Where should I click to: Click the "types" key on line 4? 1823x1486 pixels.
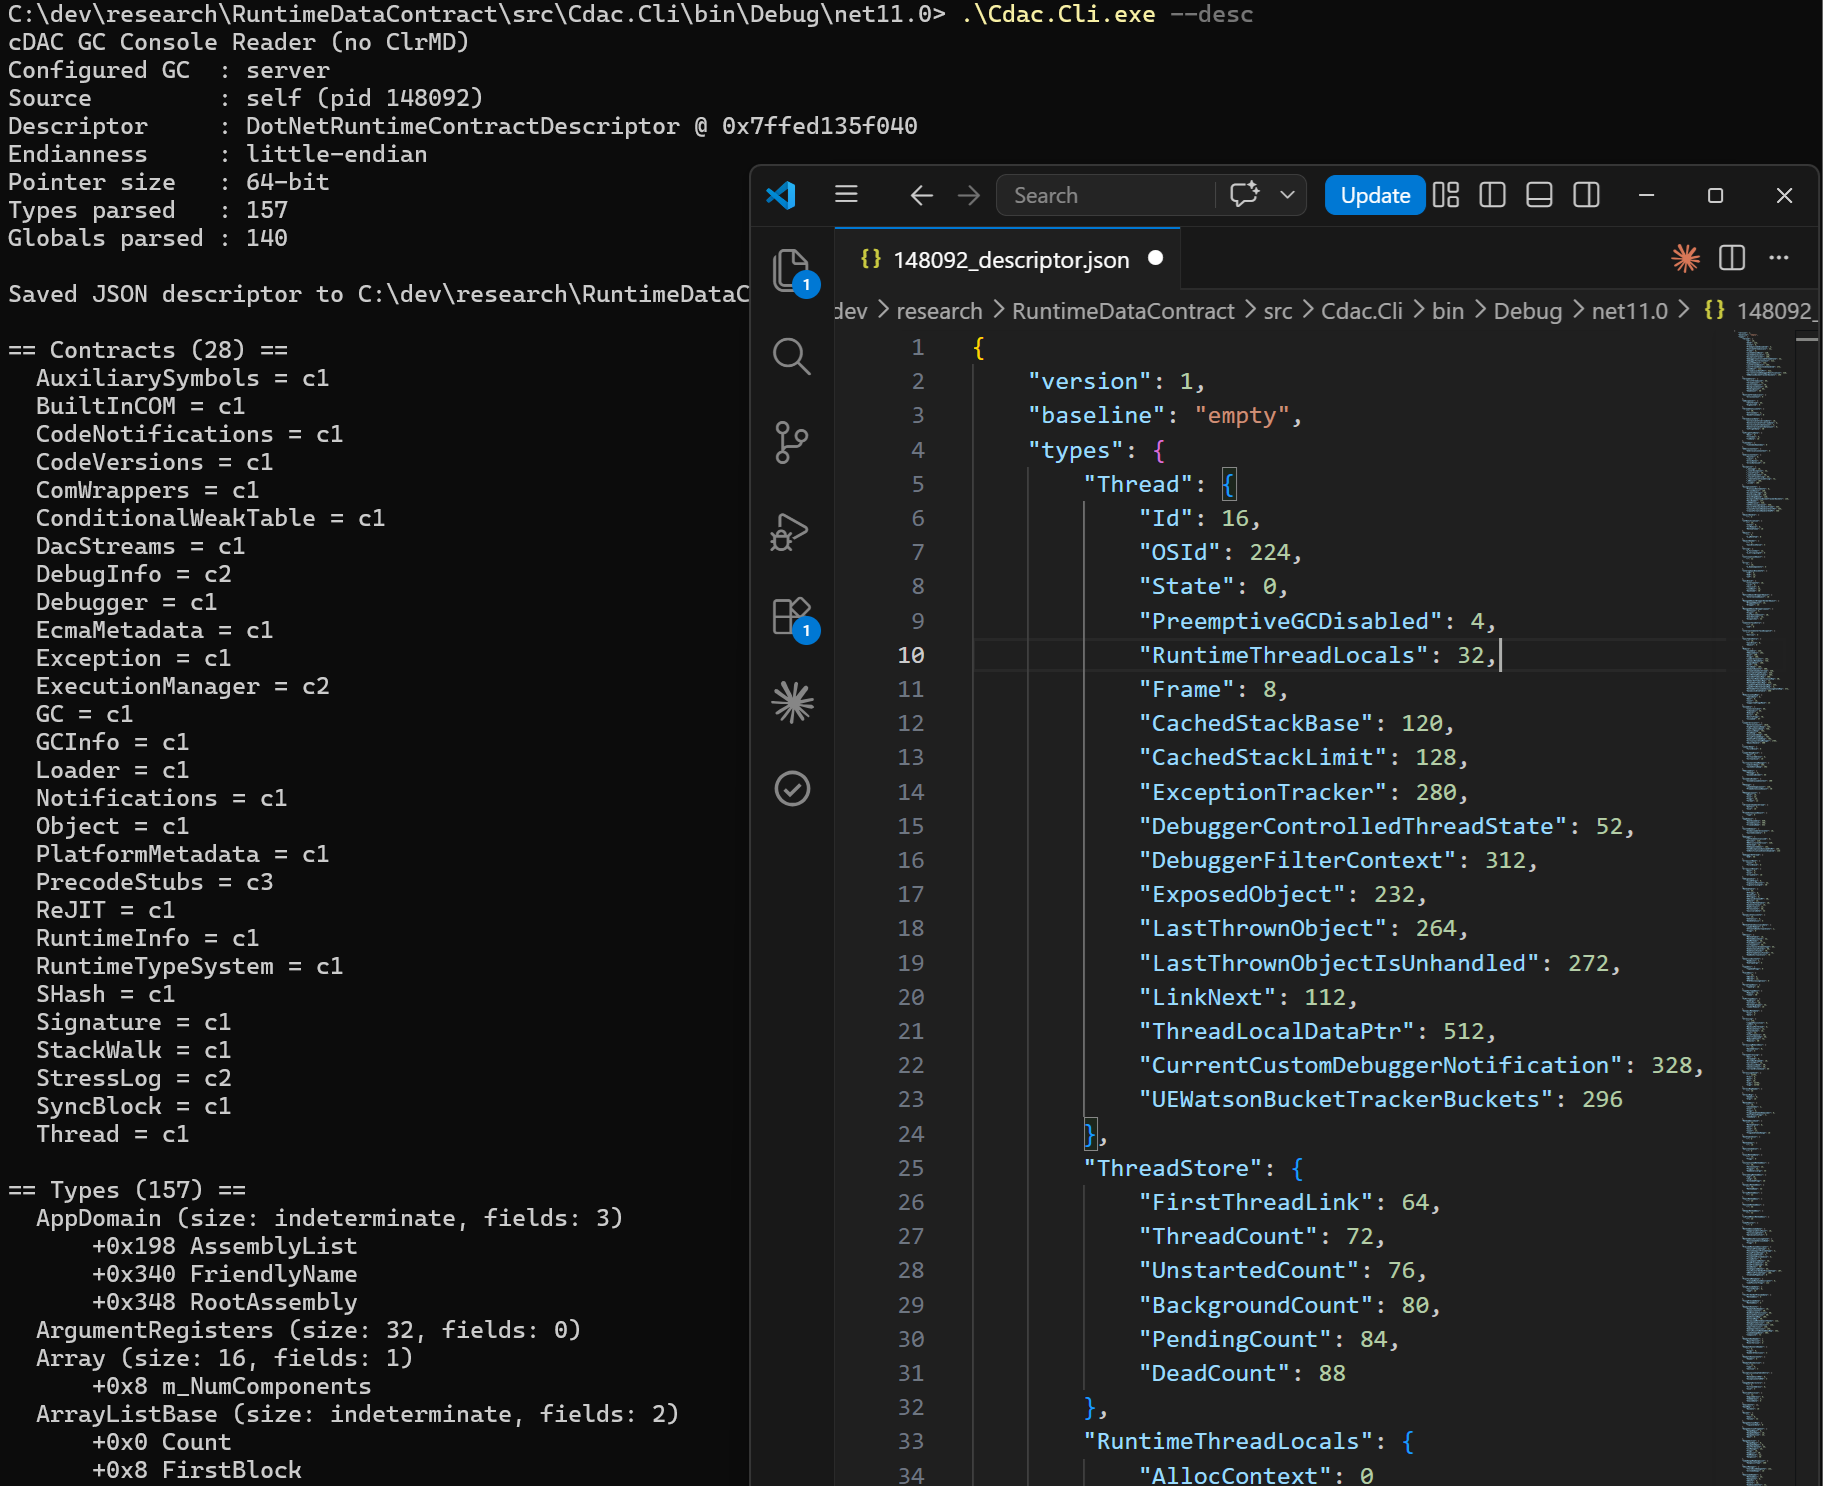tap(1075, 450)
